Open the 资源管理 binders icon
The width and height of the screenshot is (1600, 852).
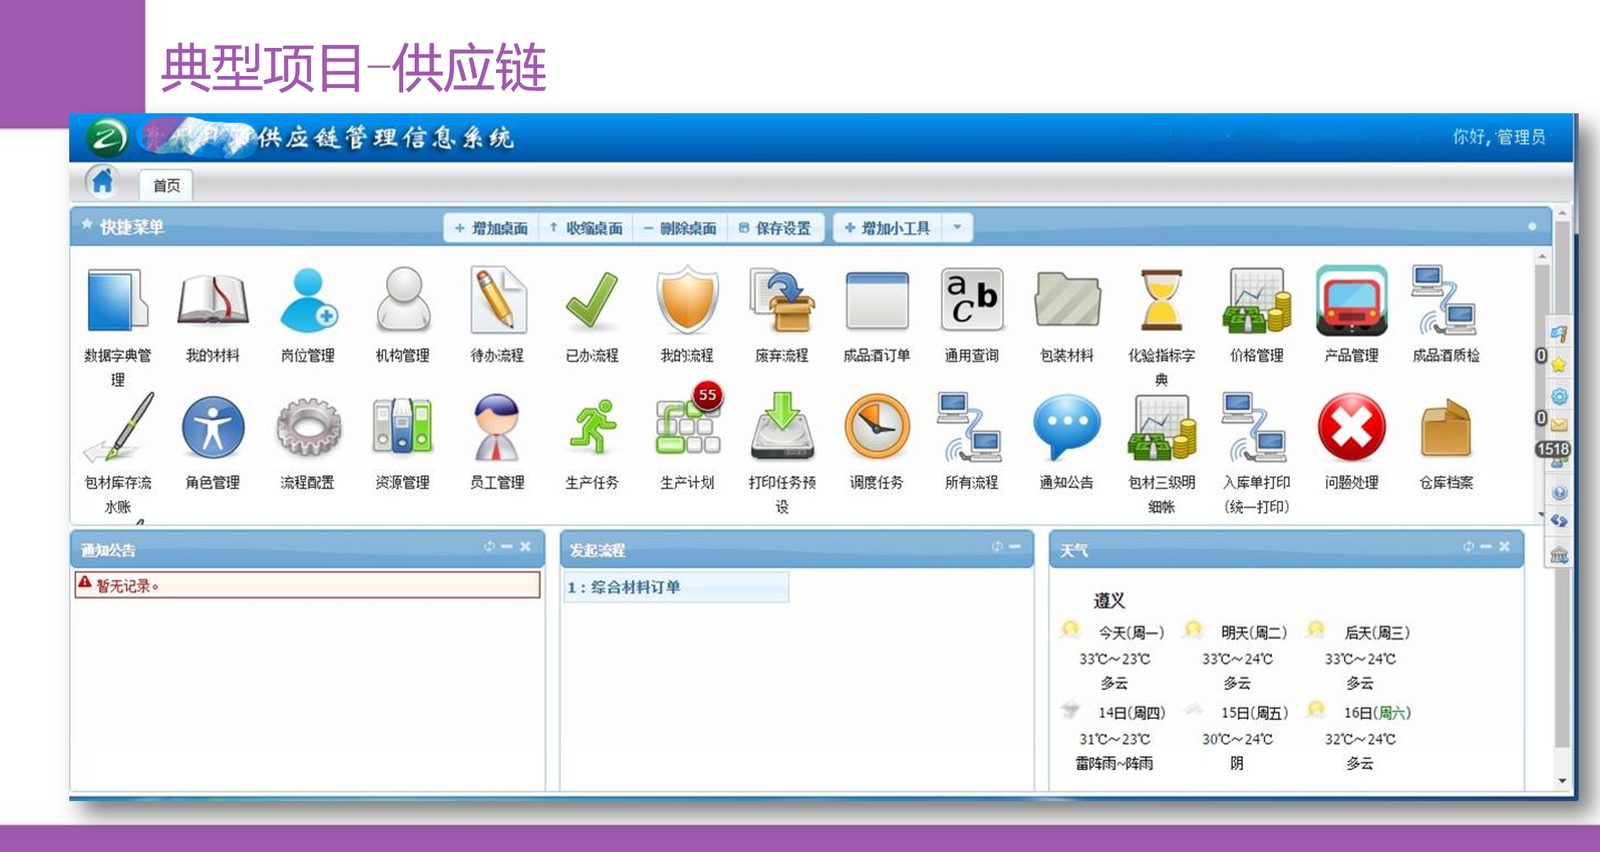tap(402, 427)
